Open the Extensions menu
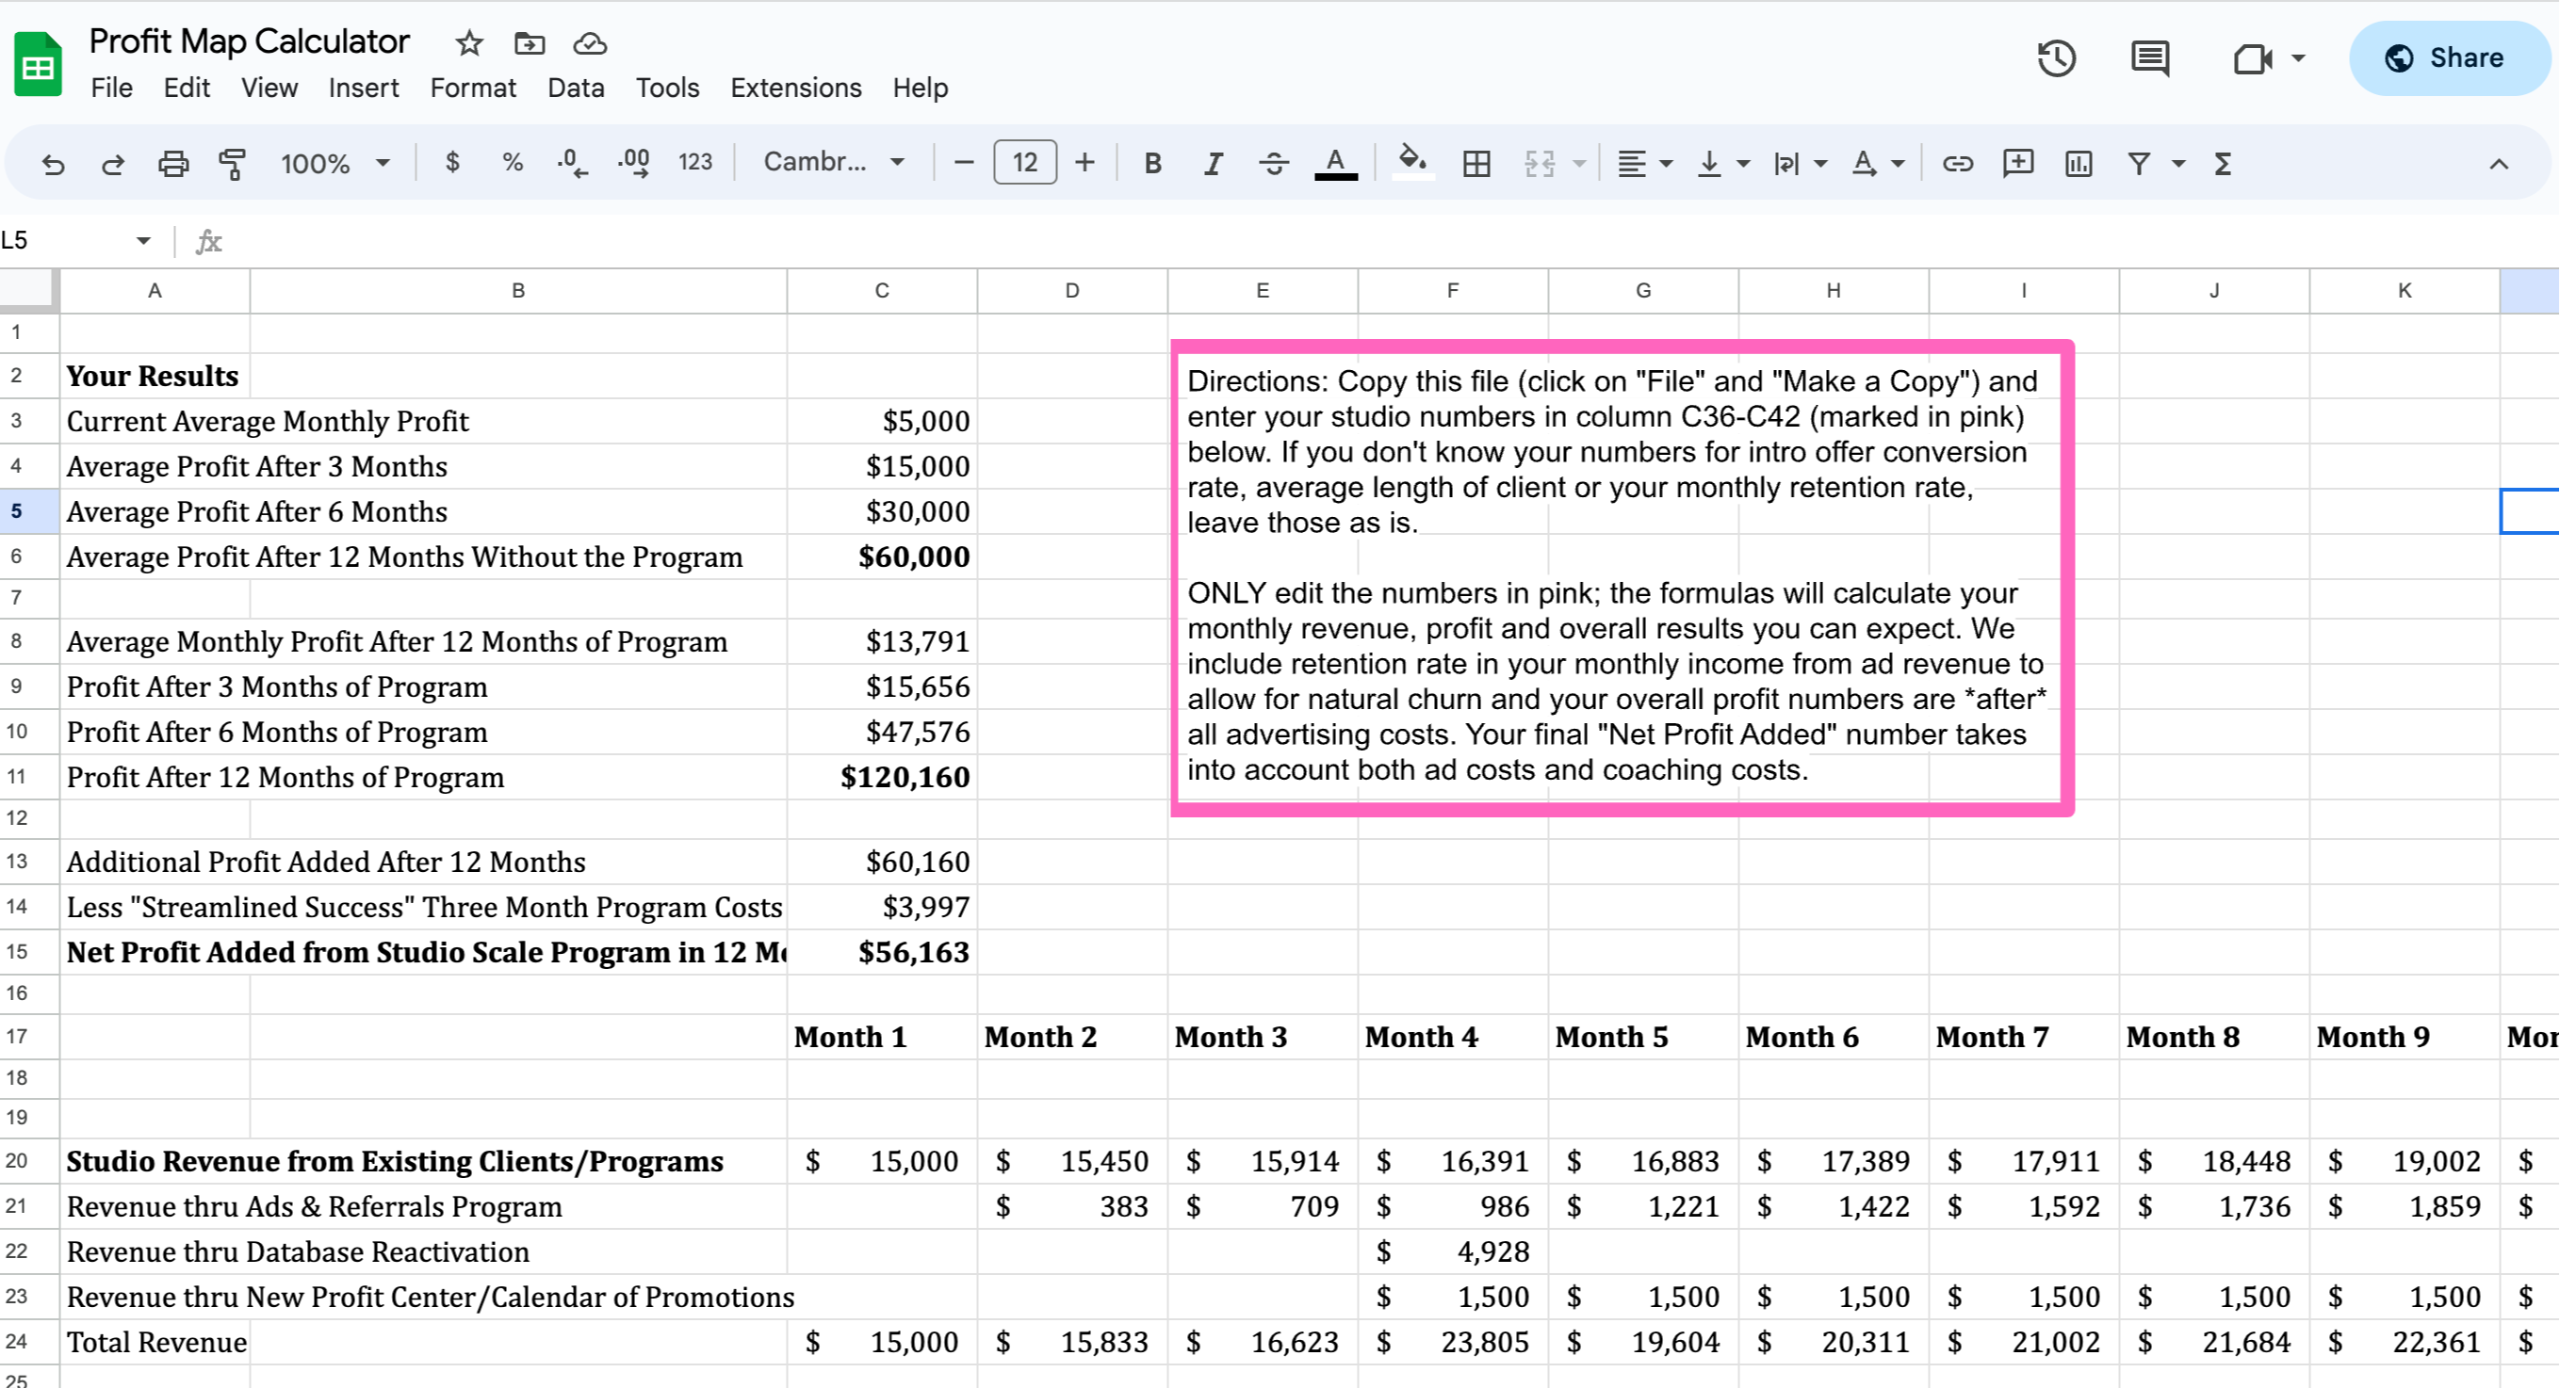 pos(795,88)
